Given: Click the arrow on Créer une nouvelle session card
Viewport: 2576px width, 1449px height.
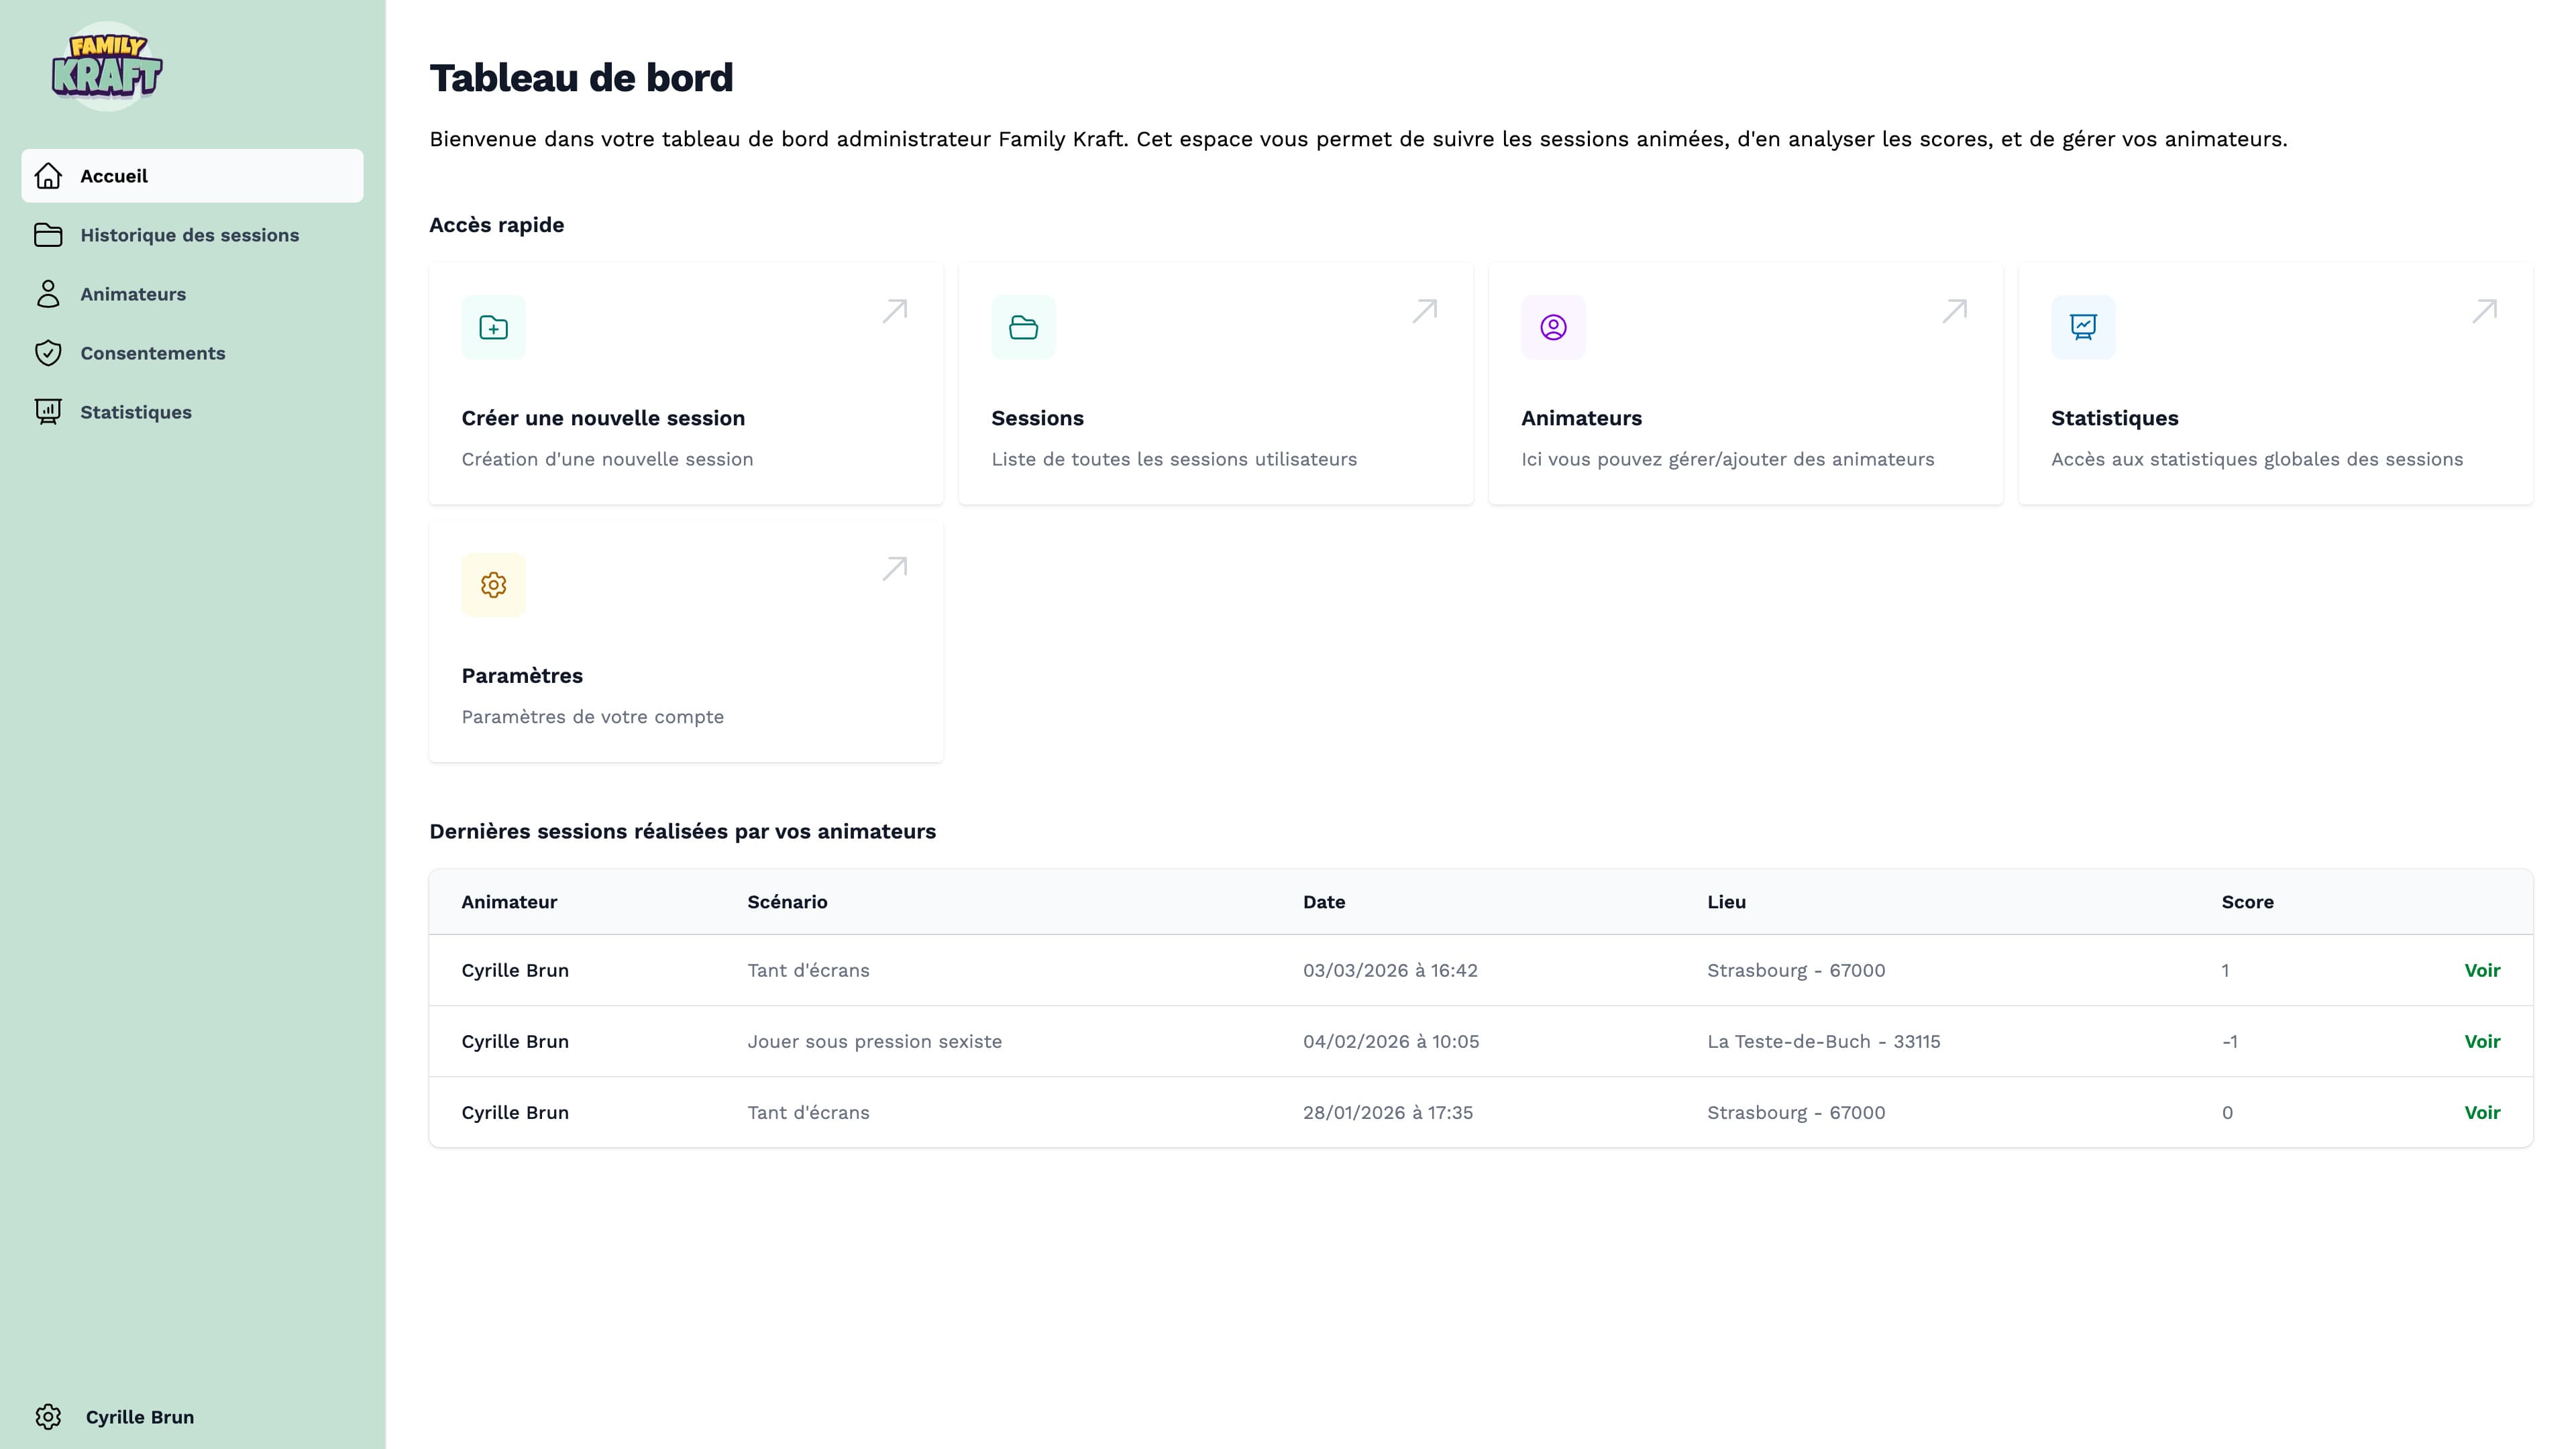Looking at the screenshot, I should click(895, 311).
